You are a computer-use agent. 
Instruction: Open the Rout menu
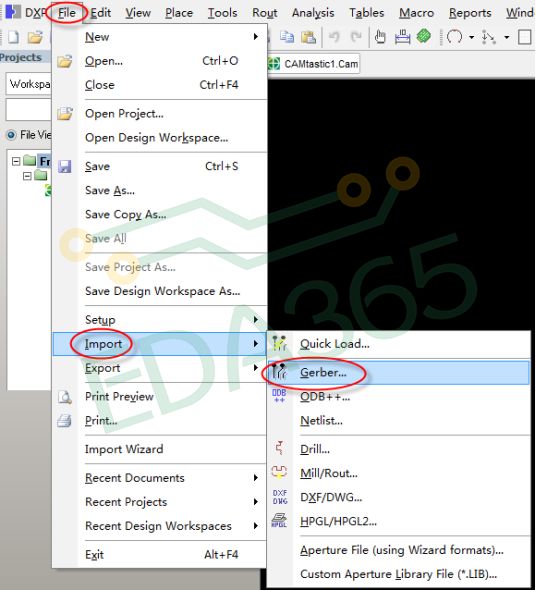[x=265, y=13]
